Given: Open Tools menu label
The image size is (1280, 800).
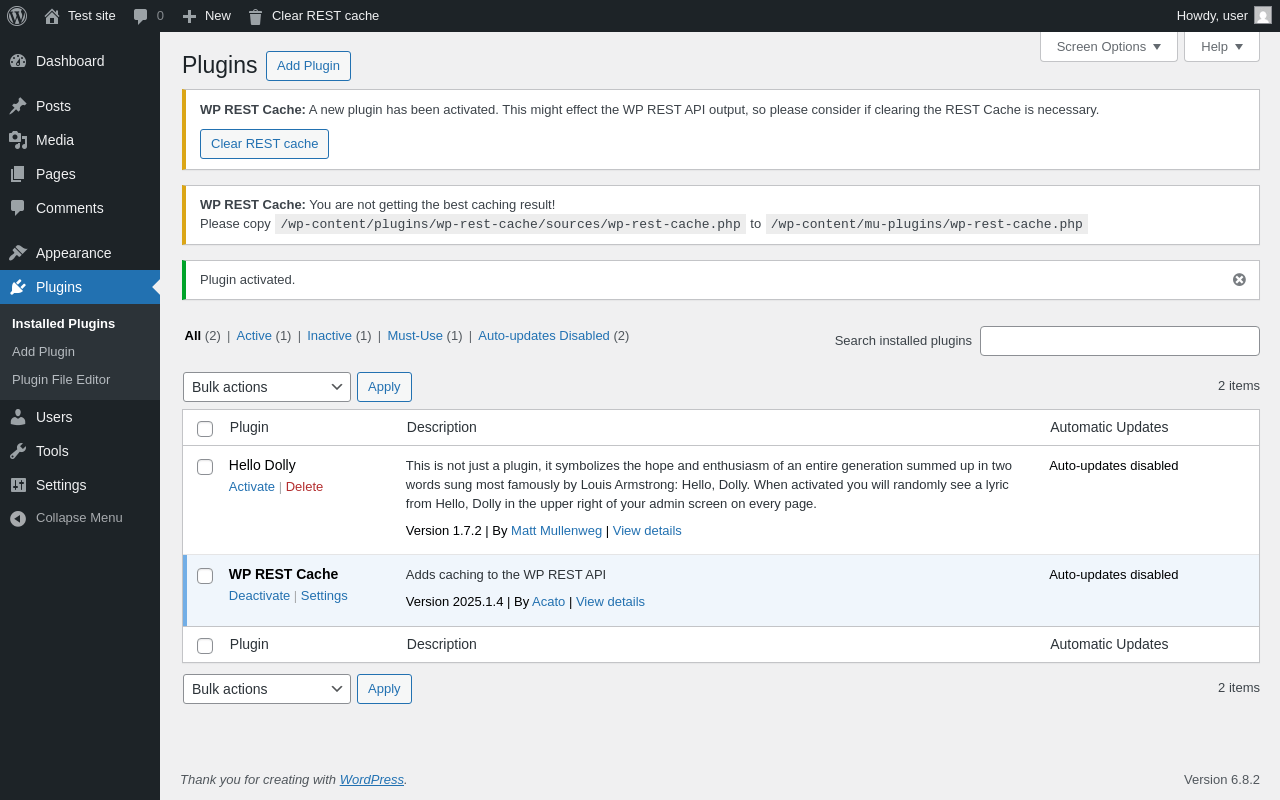Looking at the screenshot, I should (52, 451).
